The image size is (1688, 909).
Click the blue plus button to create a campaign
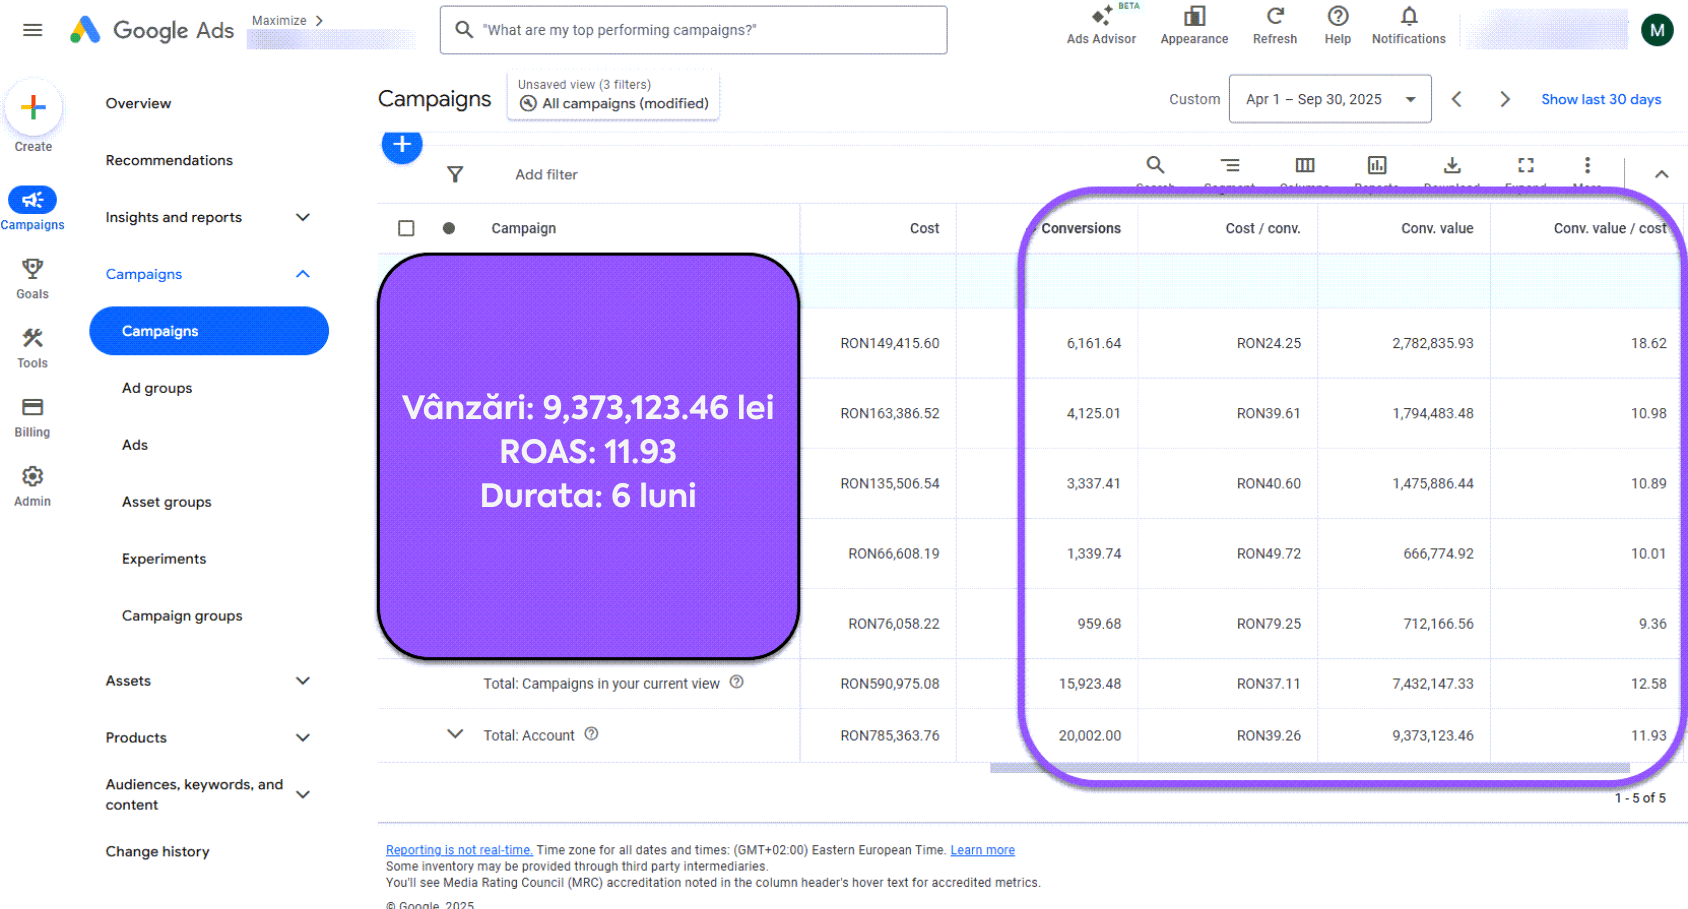(401, 145)
